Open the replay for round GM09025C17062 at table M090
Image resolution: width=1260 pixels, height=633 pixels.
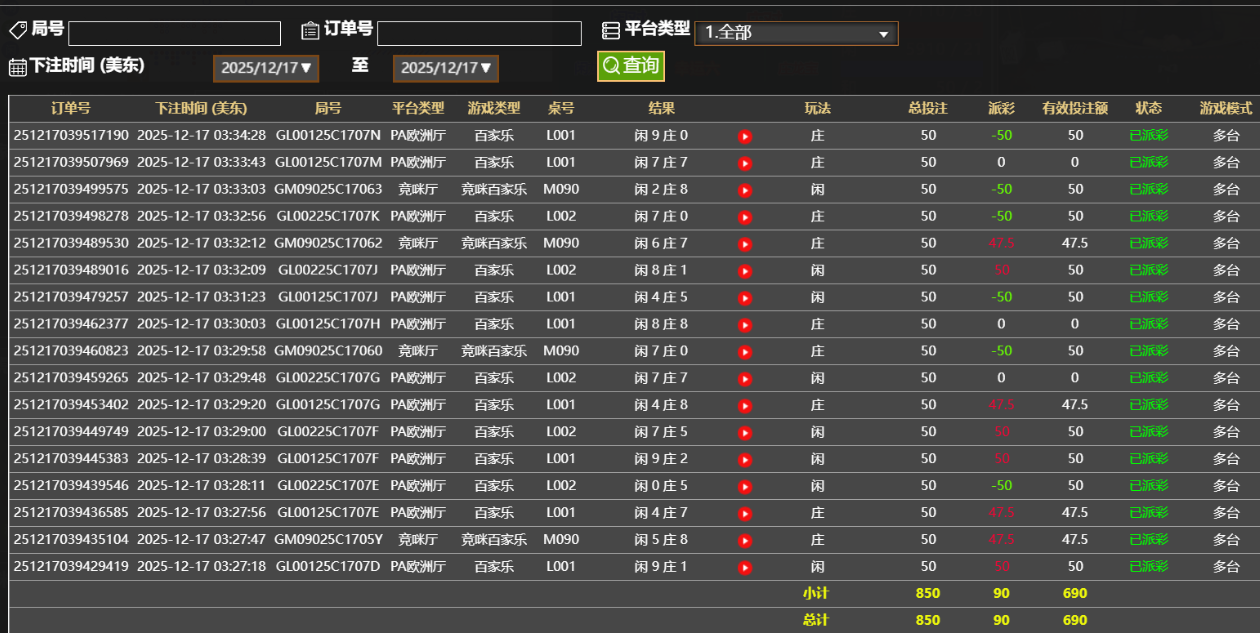point(744,243)
